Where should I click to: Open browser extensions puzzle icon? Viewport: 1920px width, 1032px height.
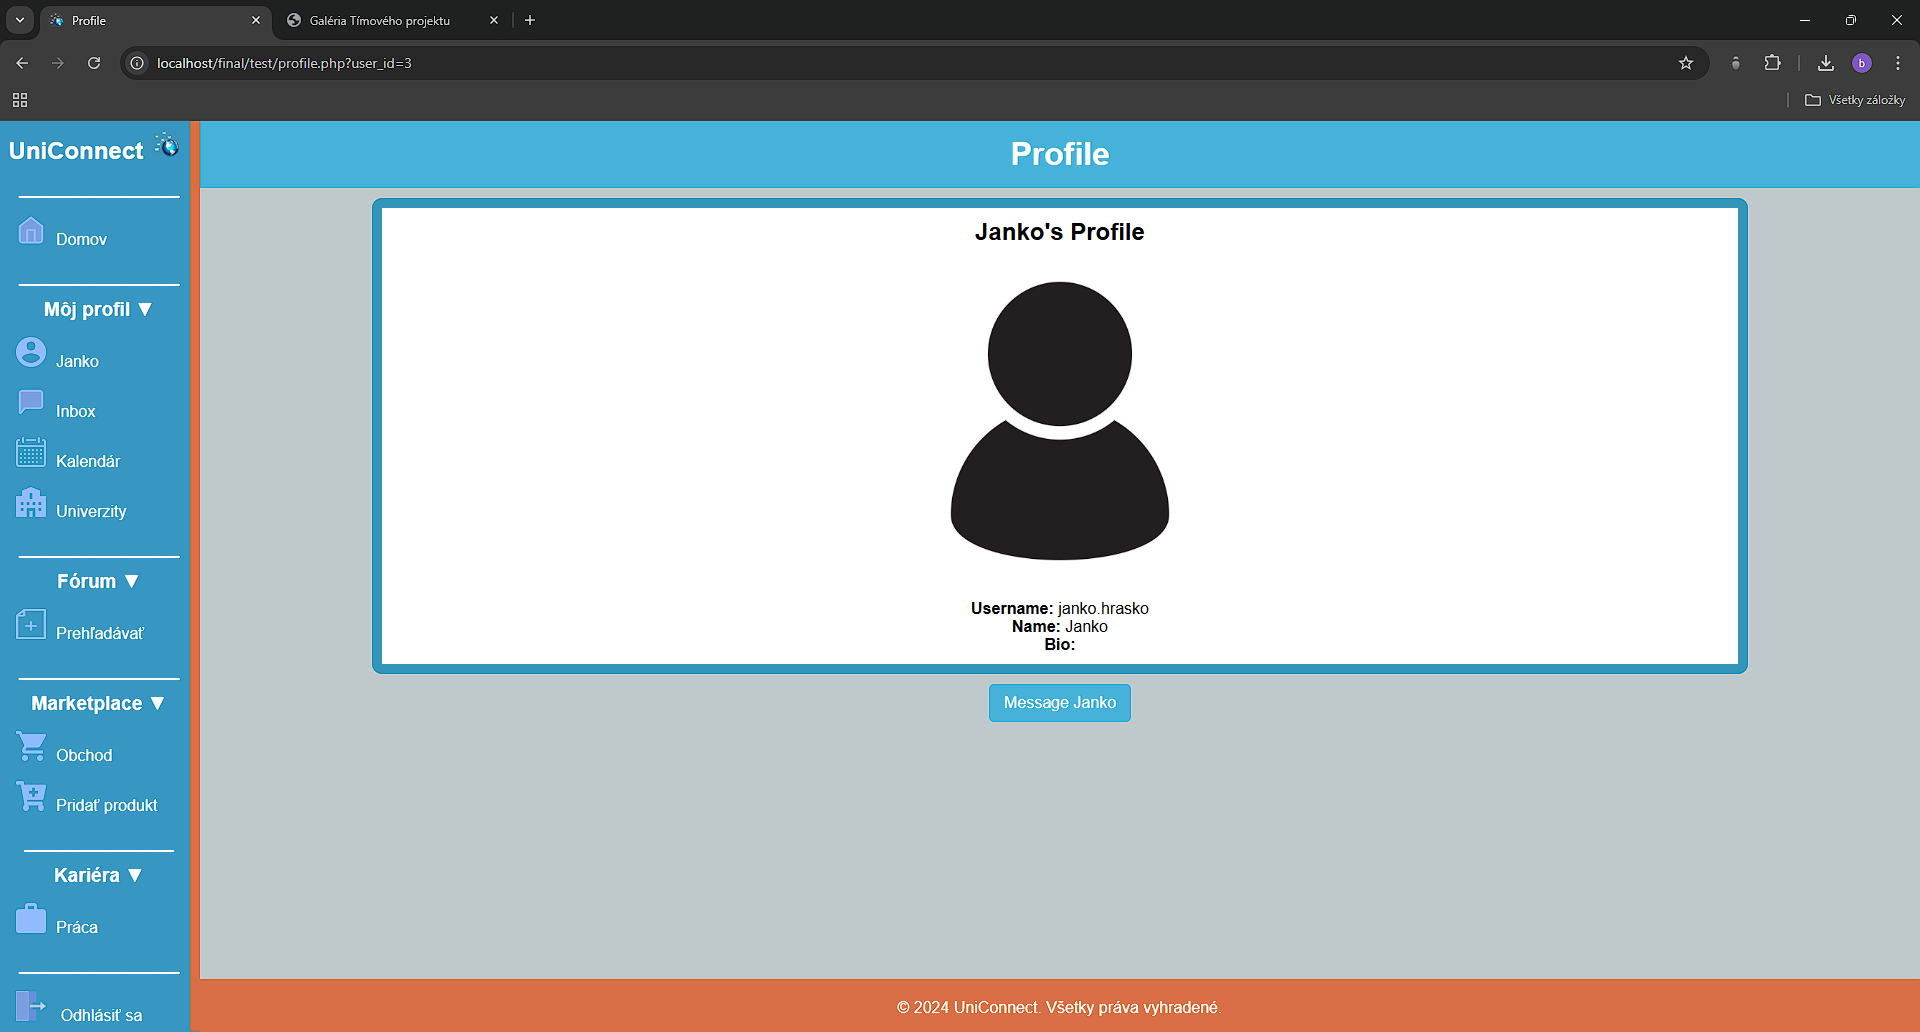(x=1772, y=63)
